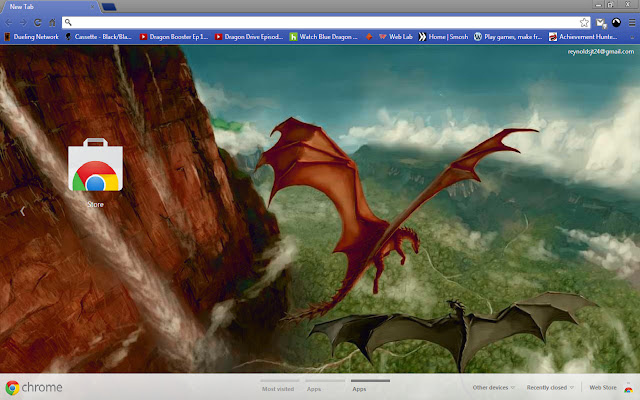
Task: Open the Play games, make fr... bookmark
Action: pos(508,37)
